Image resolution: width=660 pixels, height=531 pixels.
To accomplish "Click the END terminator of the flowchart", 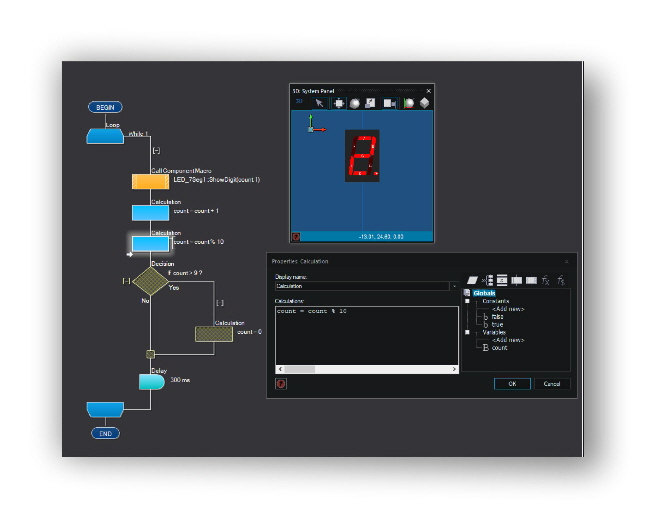I will click(105, 433).
